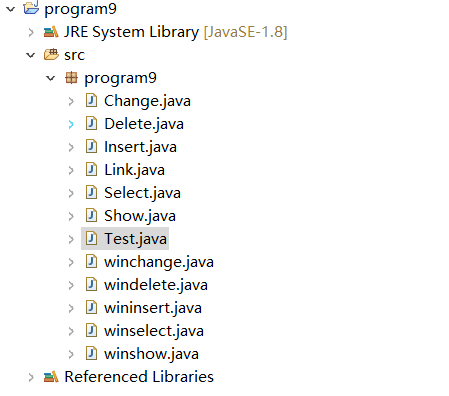
Task: Expand the winselect.java node
Action: click(71, 331)
